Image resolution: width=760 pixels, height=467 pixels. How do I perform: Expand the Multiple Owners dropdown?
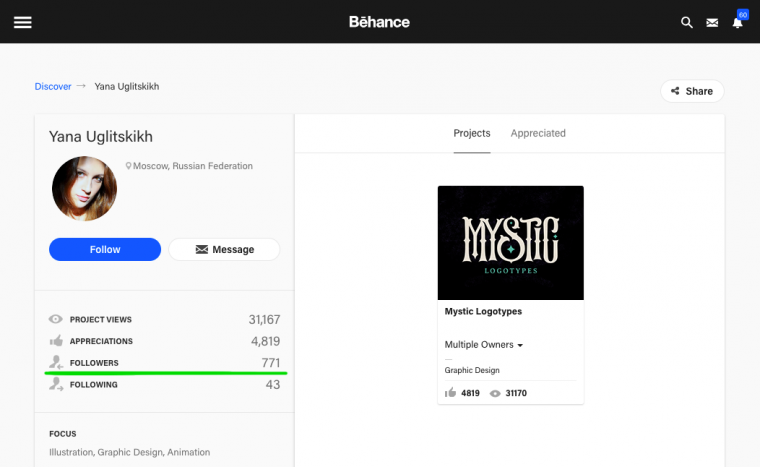pyautogui.click(x=485, y=345)
